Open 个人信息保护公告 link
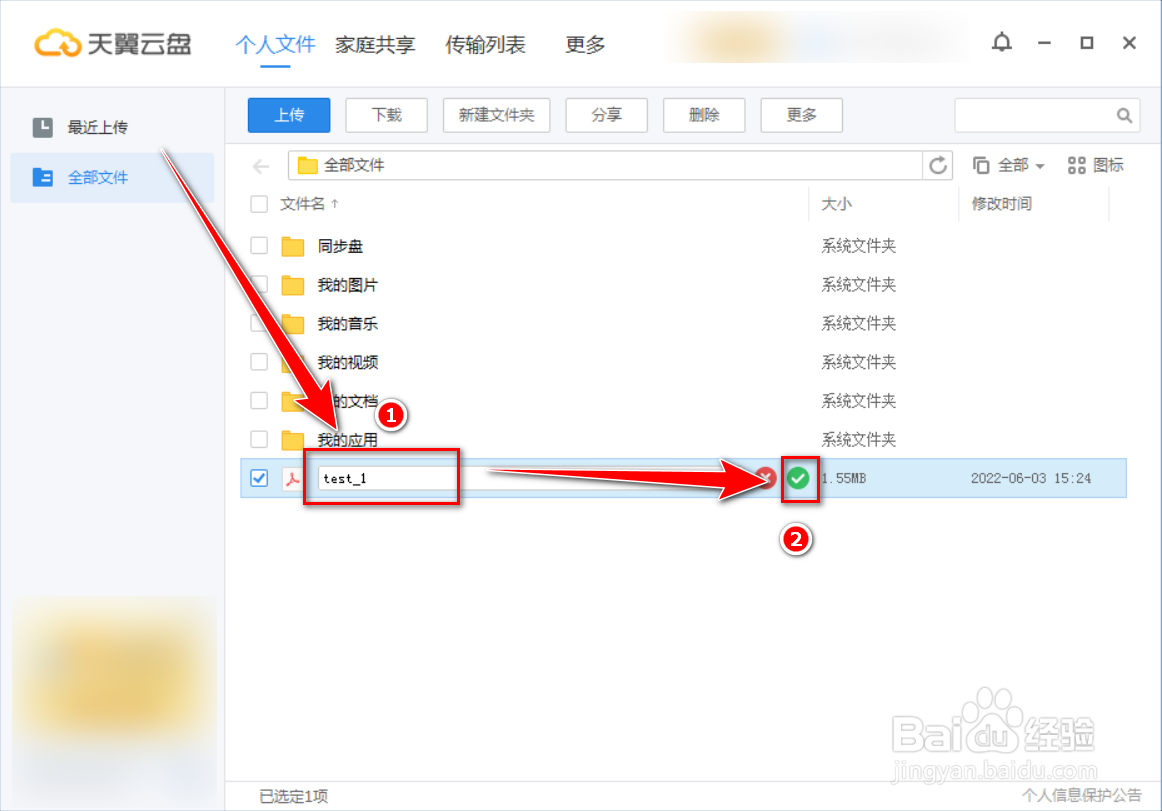Screen dimensions: 1162x811 [x=1081, y=795]
